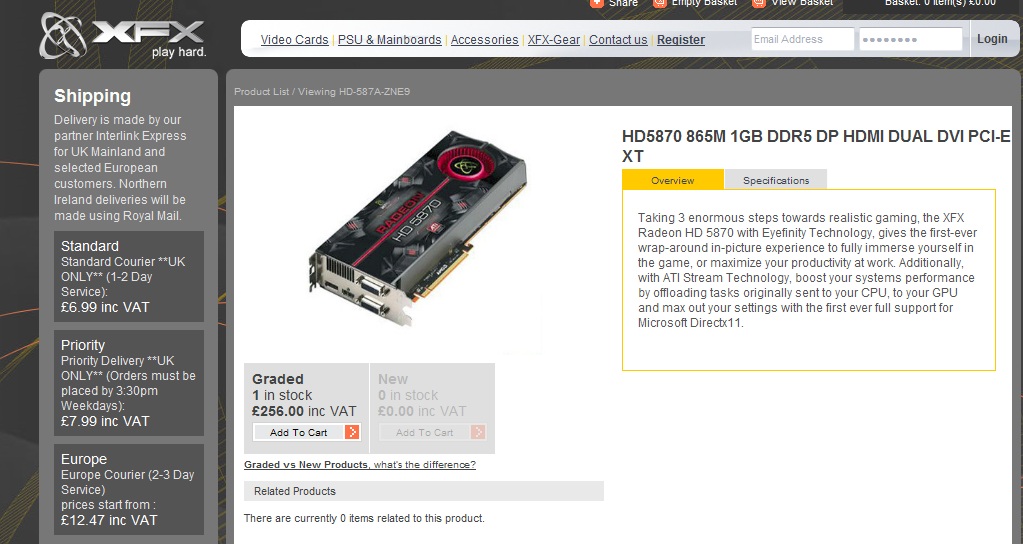Add the Graded item to cart
The width and height of the screenshot is (1023, 544).
tap(306, 432)
